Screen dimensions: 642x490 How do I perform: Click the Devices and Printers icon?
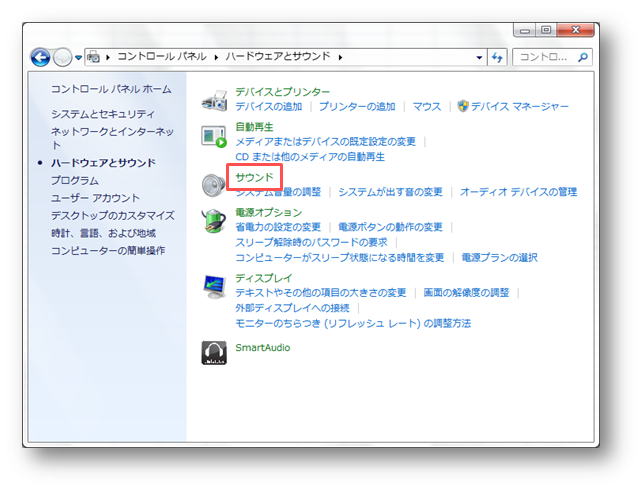[x=214, y=101]
